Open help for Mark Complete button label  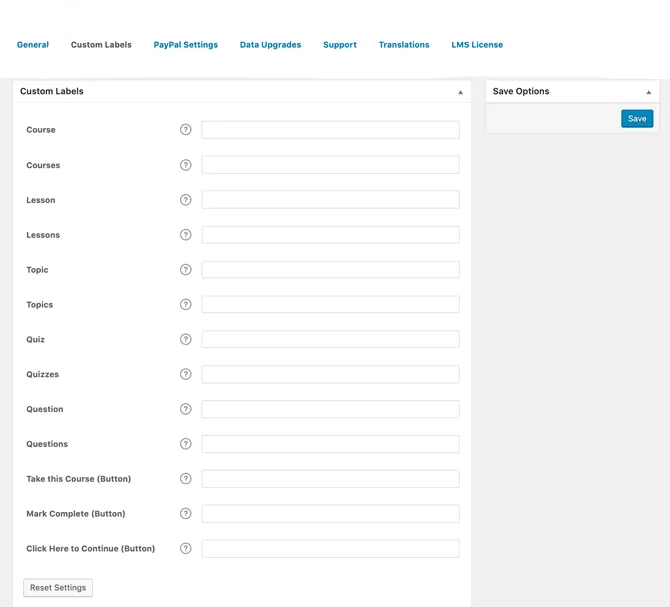tap(185, 514)
